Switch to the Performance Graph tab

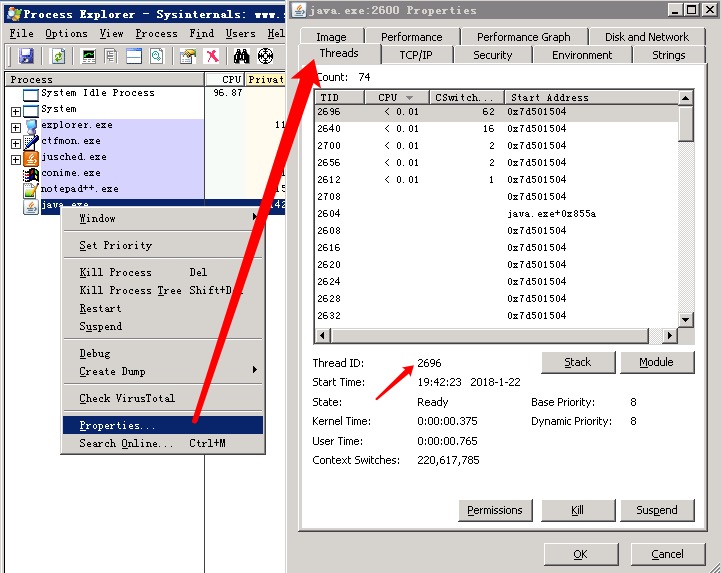(x=523, y=37)
